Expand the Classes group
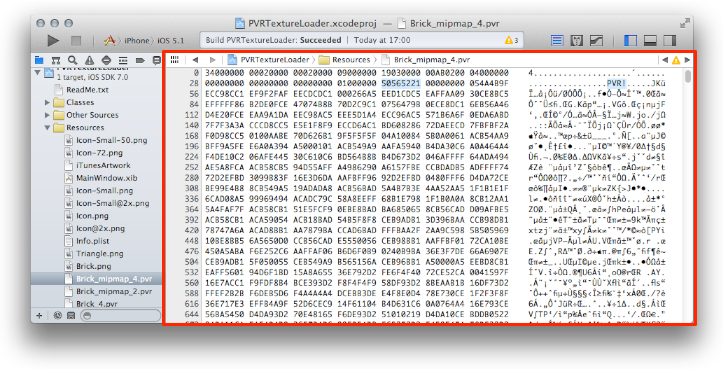This screenshot has width=723, height=369. coord(47,102)
